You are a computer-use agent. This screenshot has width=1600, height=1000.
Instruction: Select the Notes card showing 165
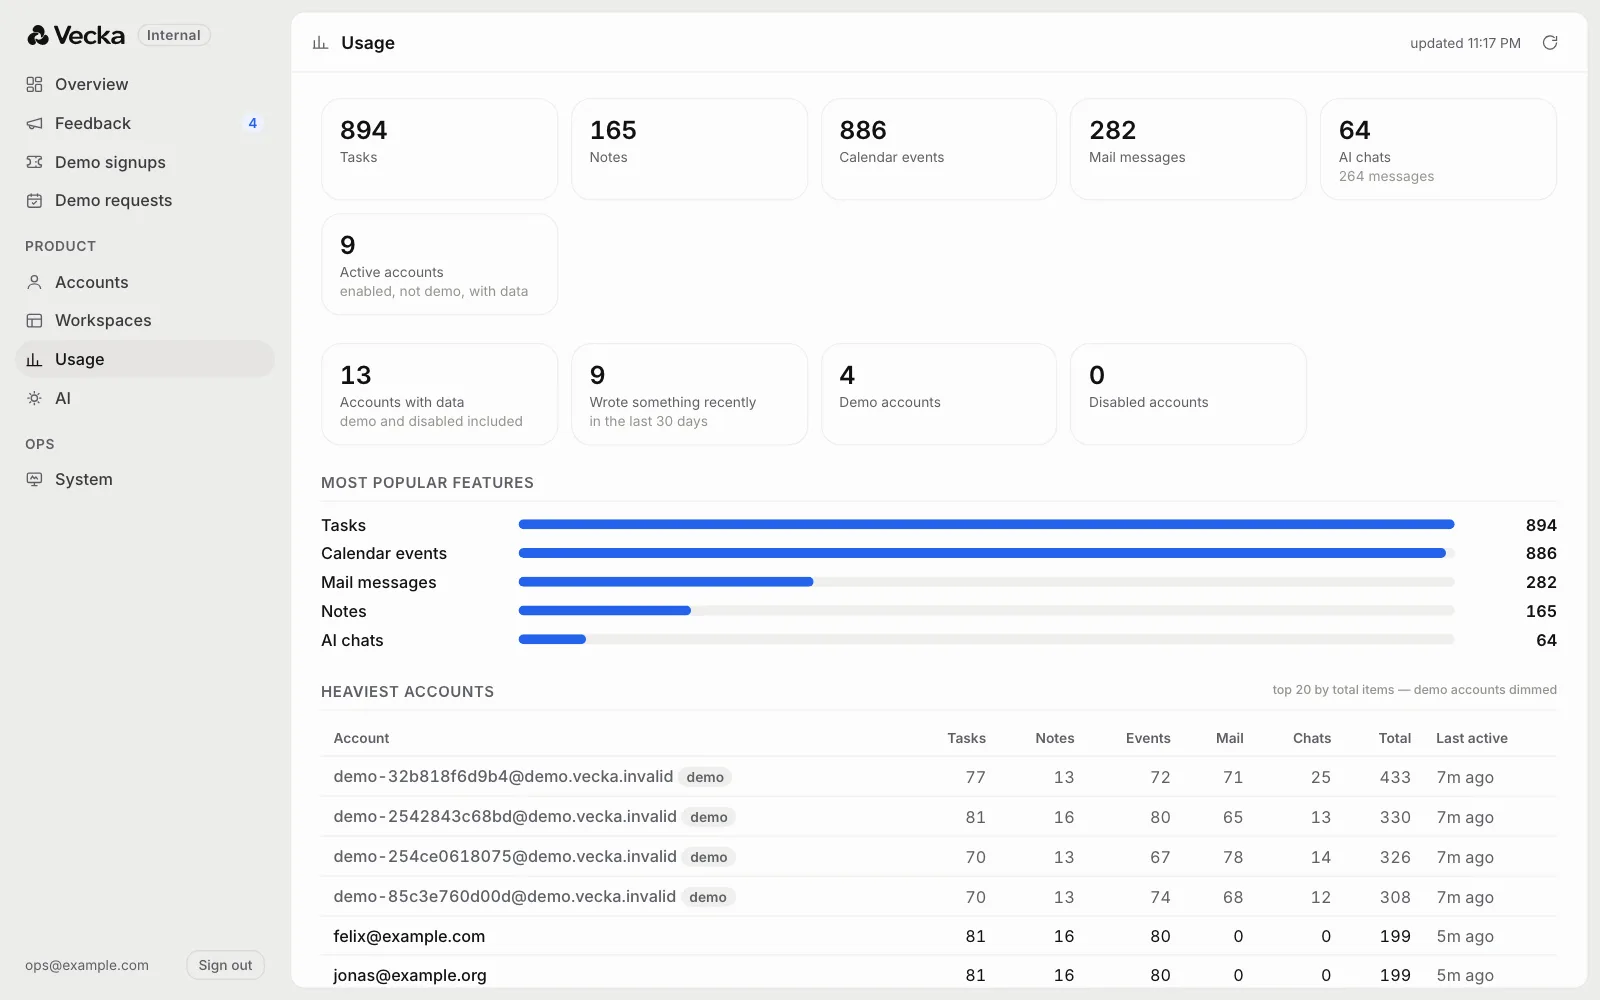[x=689, y=149]
